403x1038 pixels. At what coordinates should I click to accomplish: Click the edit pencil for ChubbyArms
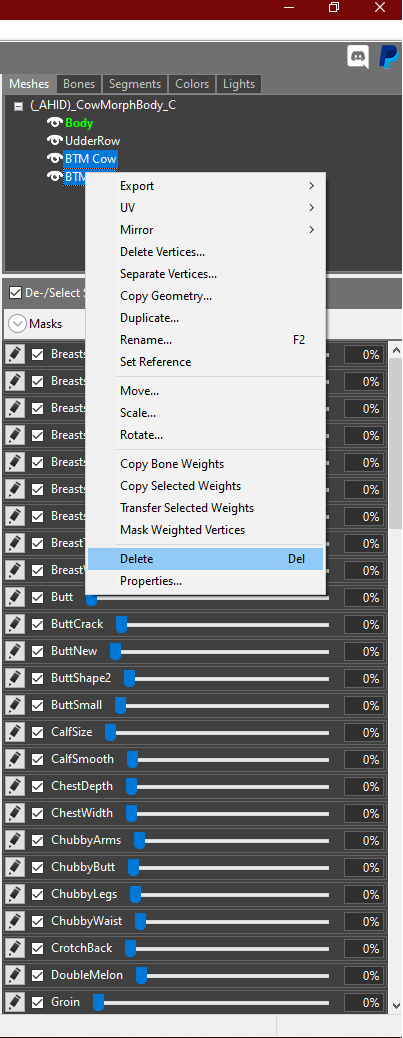click(x=15, y=840)
